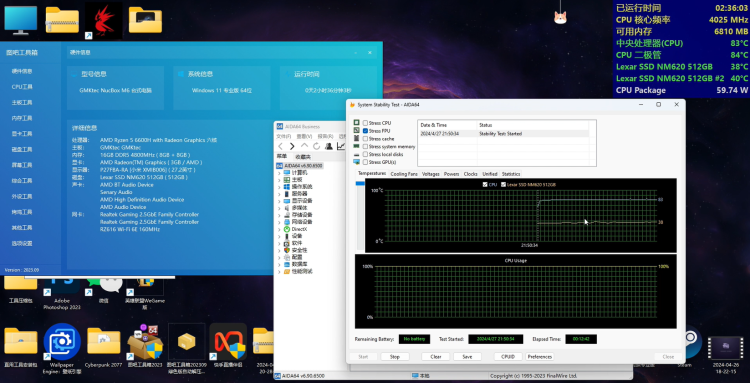The width and height of the screenshot is (750, 383).
Task: Enable the Stress local disks checkbox
Action: (365, 154)
